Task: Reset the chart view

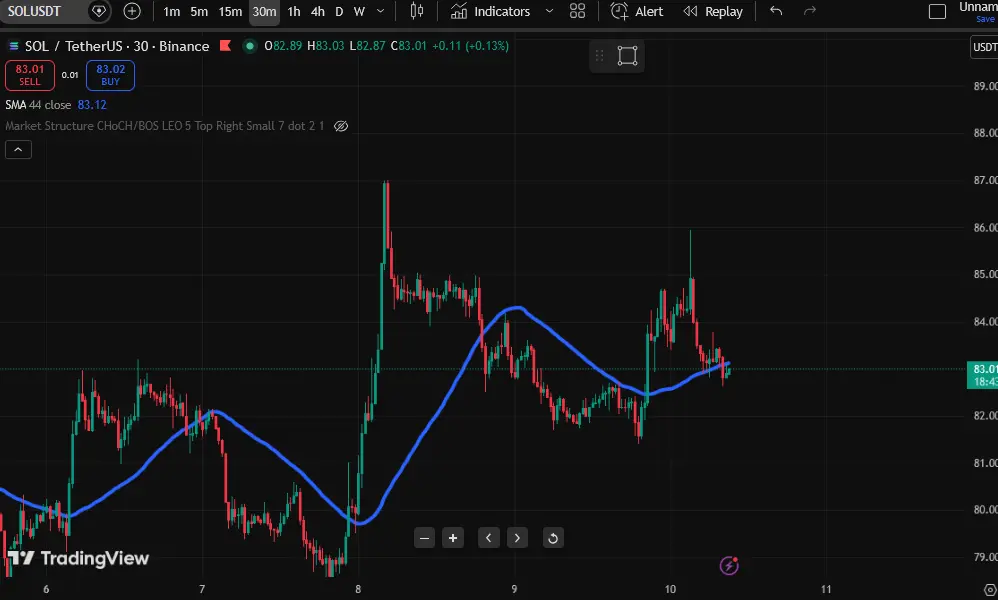Action: (553, 538)
